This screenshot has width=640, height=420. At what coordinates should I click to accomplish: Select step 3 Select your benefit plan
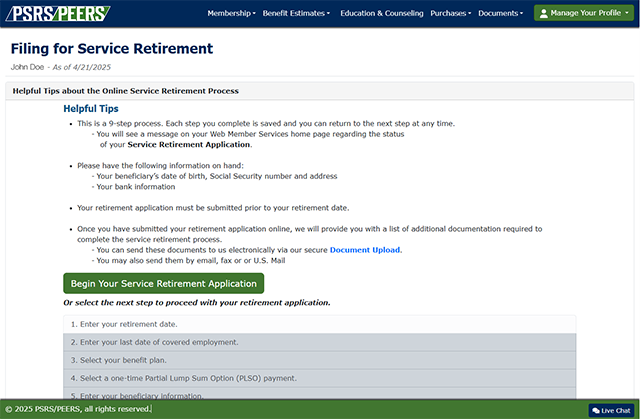click(x=320, y=360)
